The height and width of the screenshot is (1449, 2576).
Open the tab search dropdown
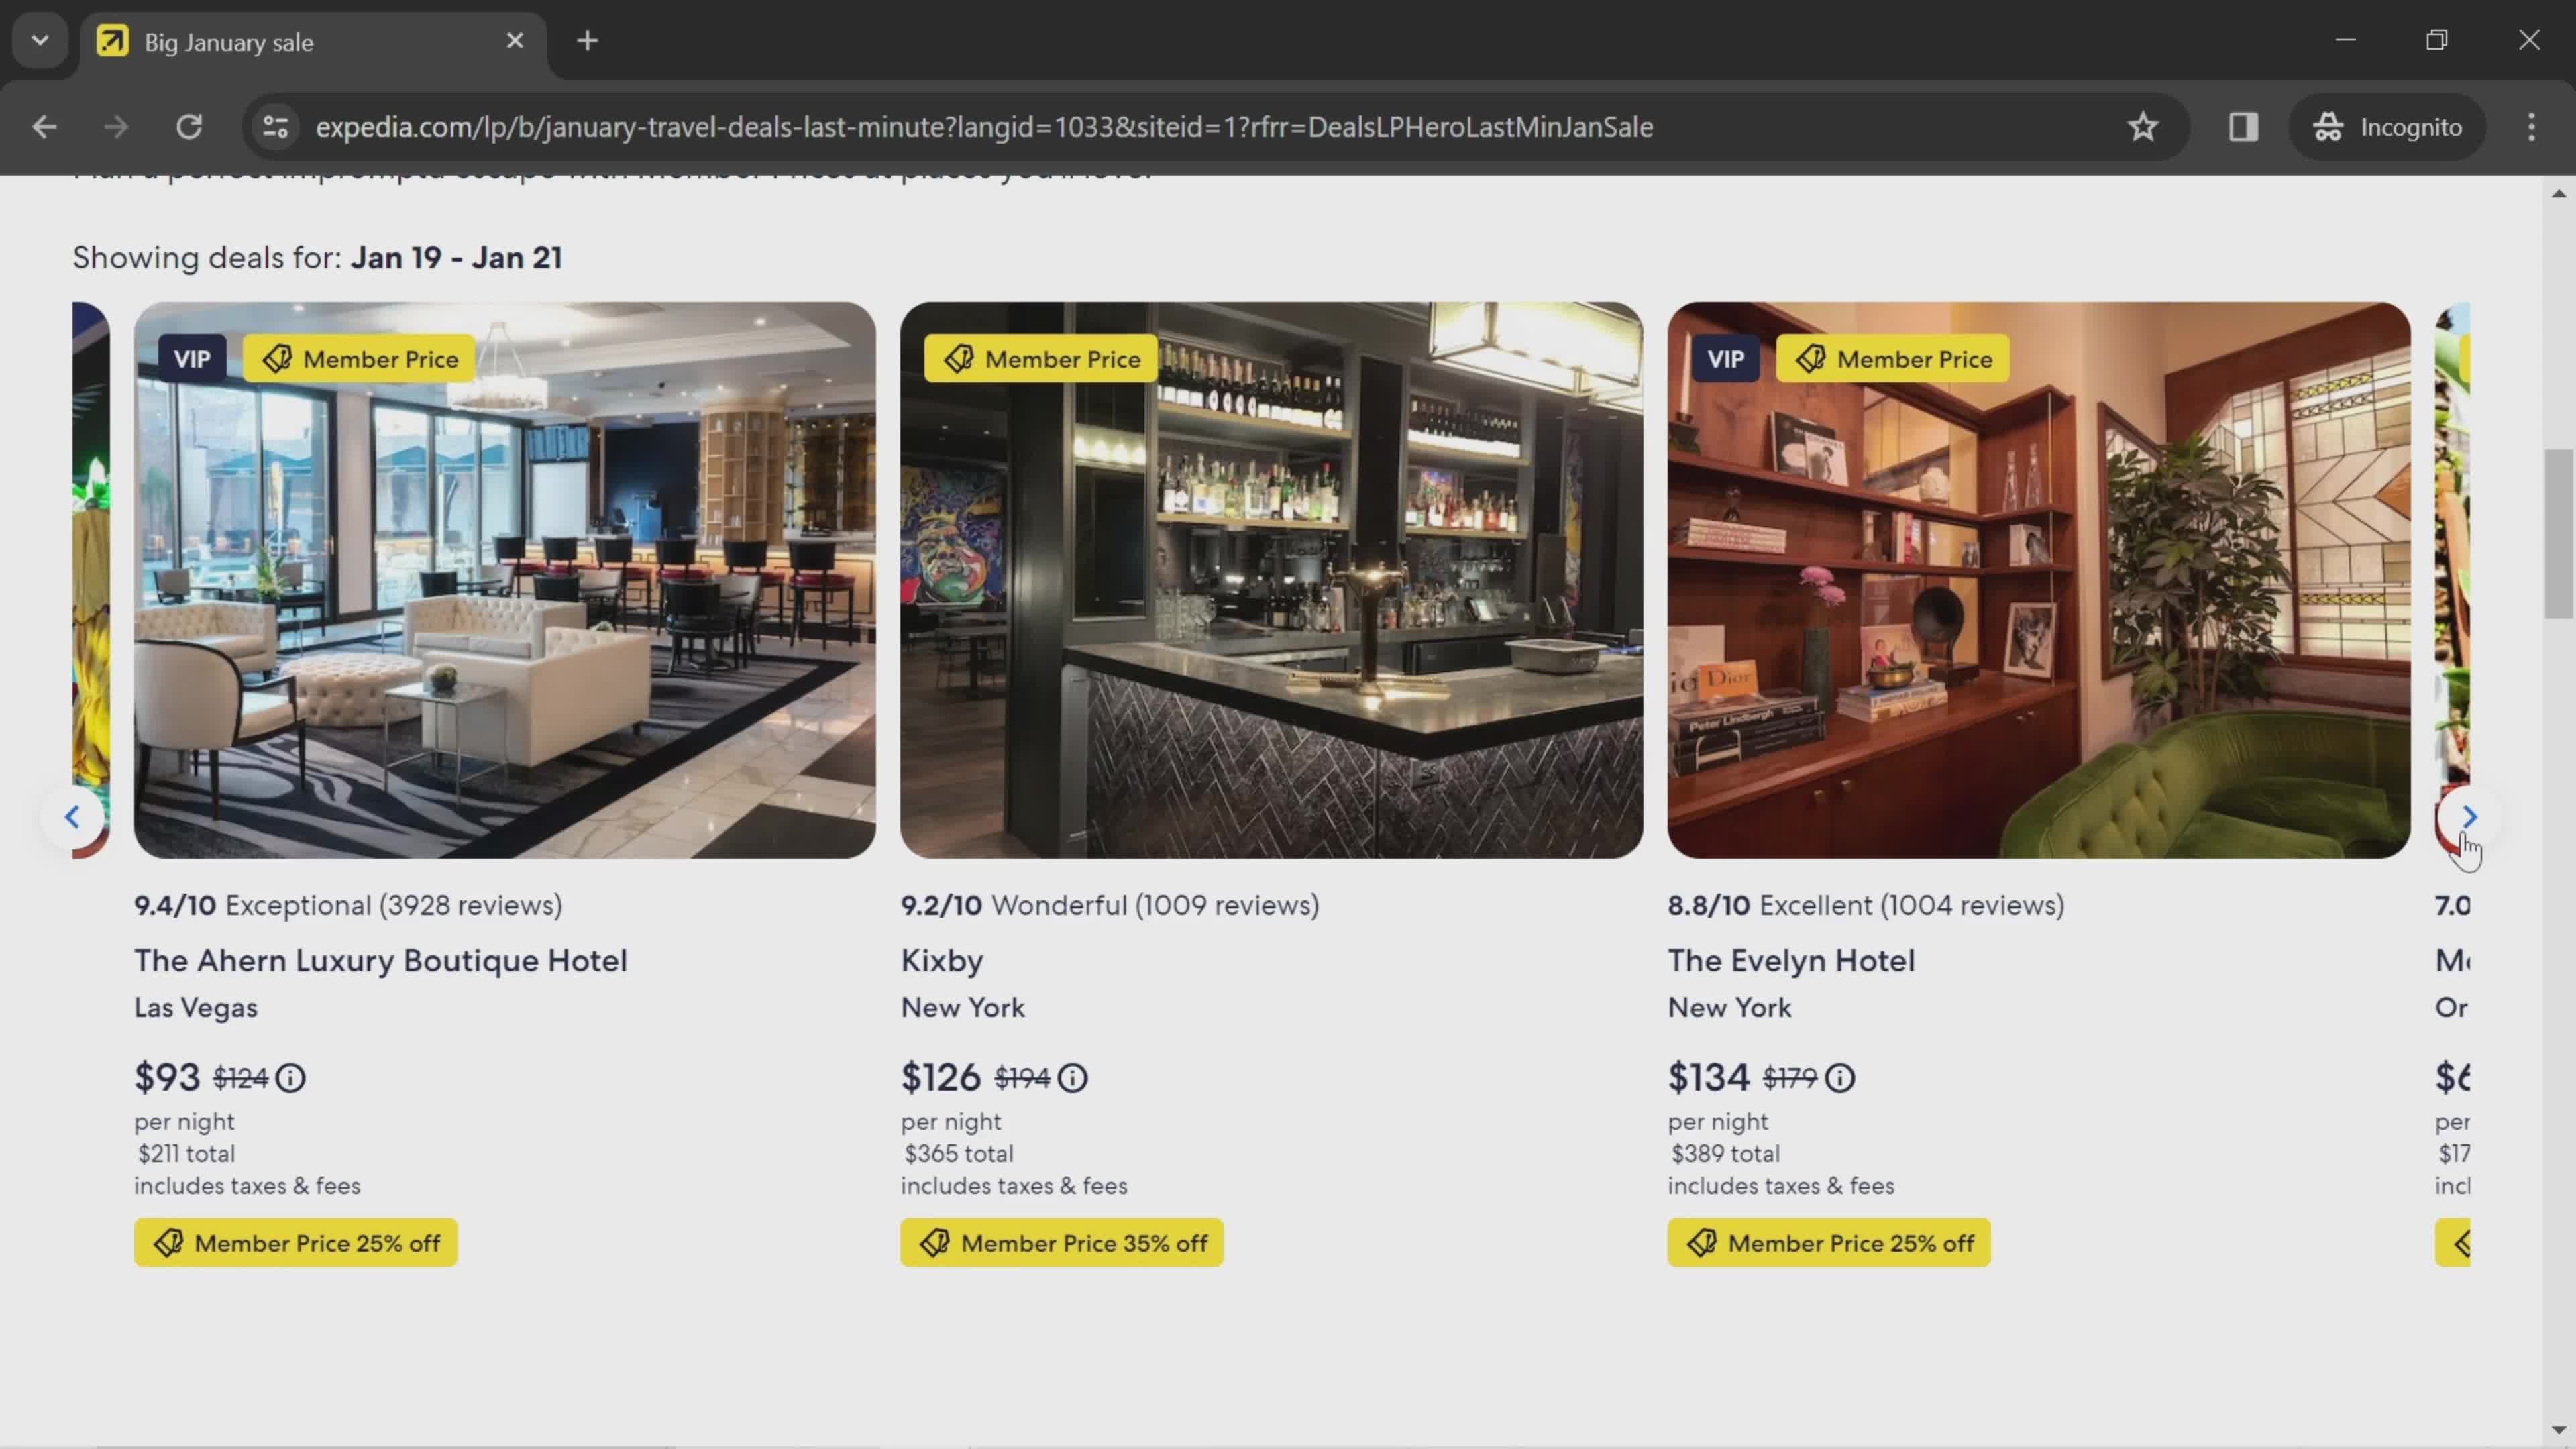click(40, 41)
